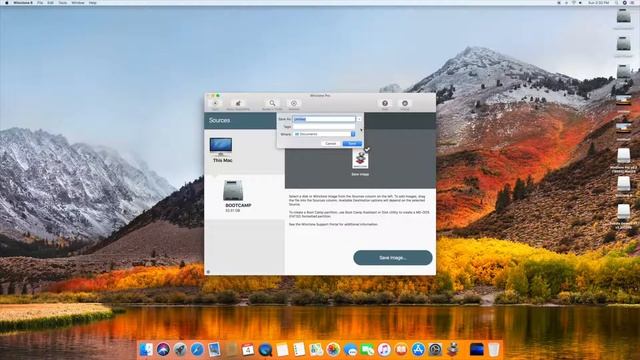The image size is (640, 360).
Task: Open iBooks from the Dock
Action: (x=401, y=350)
